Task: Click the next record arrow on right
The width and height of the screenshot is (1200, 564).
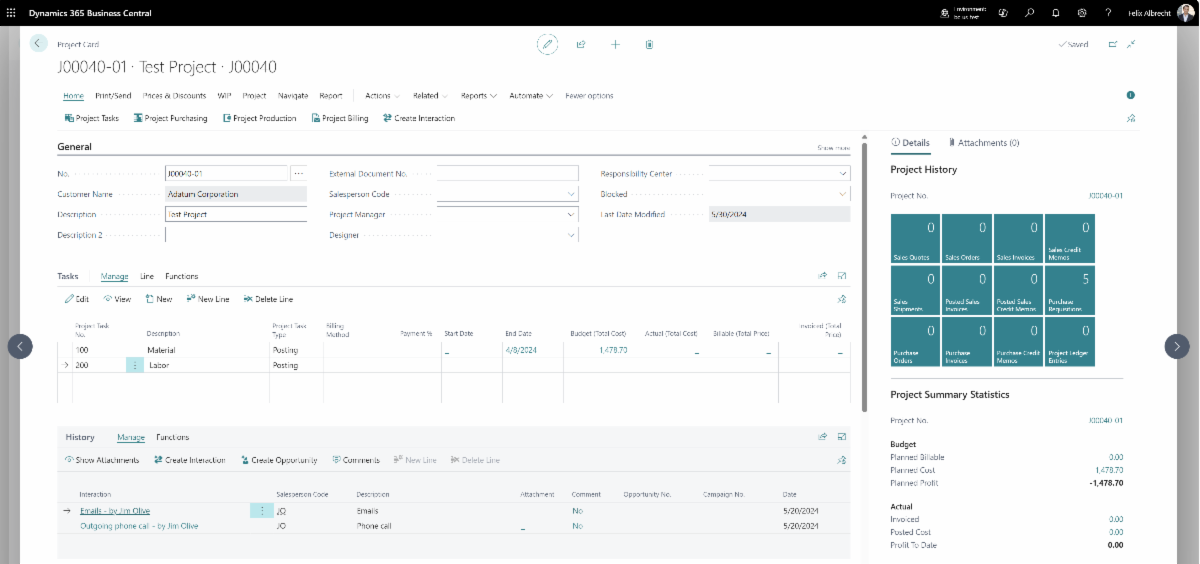Action: tap(1177, 346)
